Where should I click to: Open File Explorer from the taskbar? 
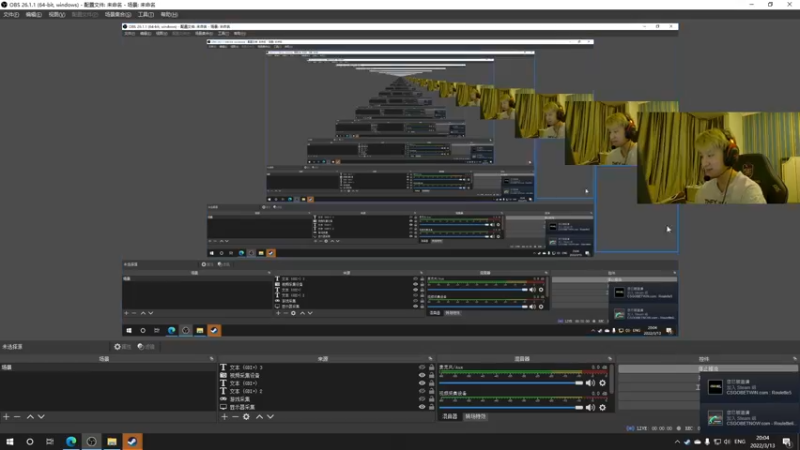pos(112,441)
